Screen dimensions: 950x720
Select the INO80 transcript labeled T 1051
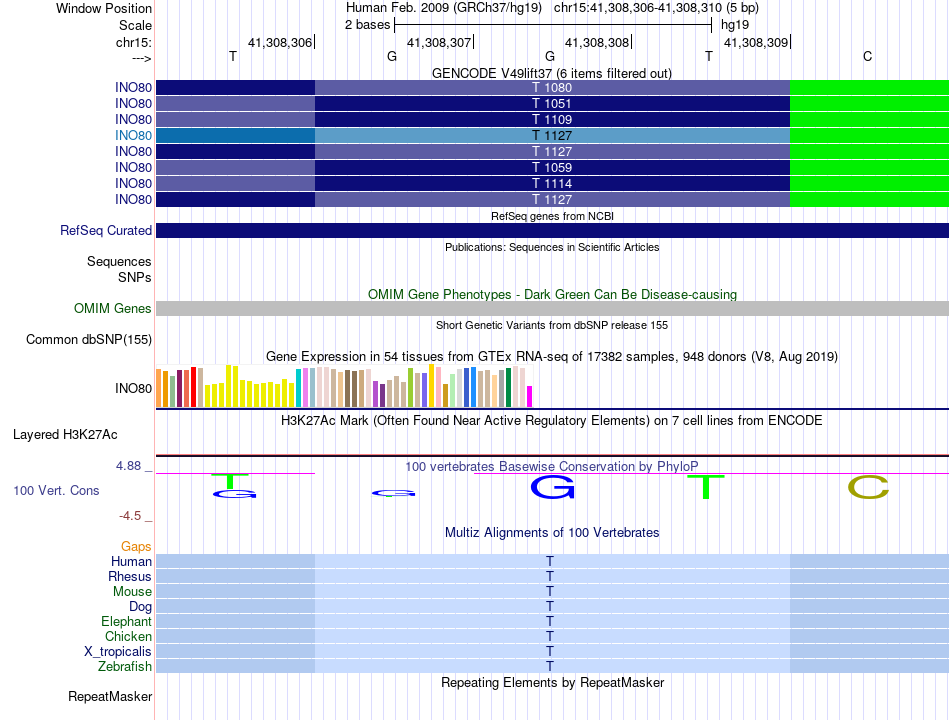point(552,104)
